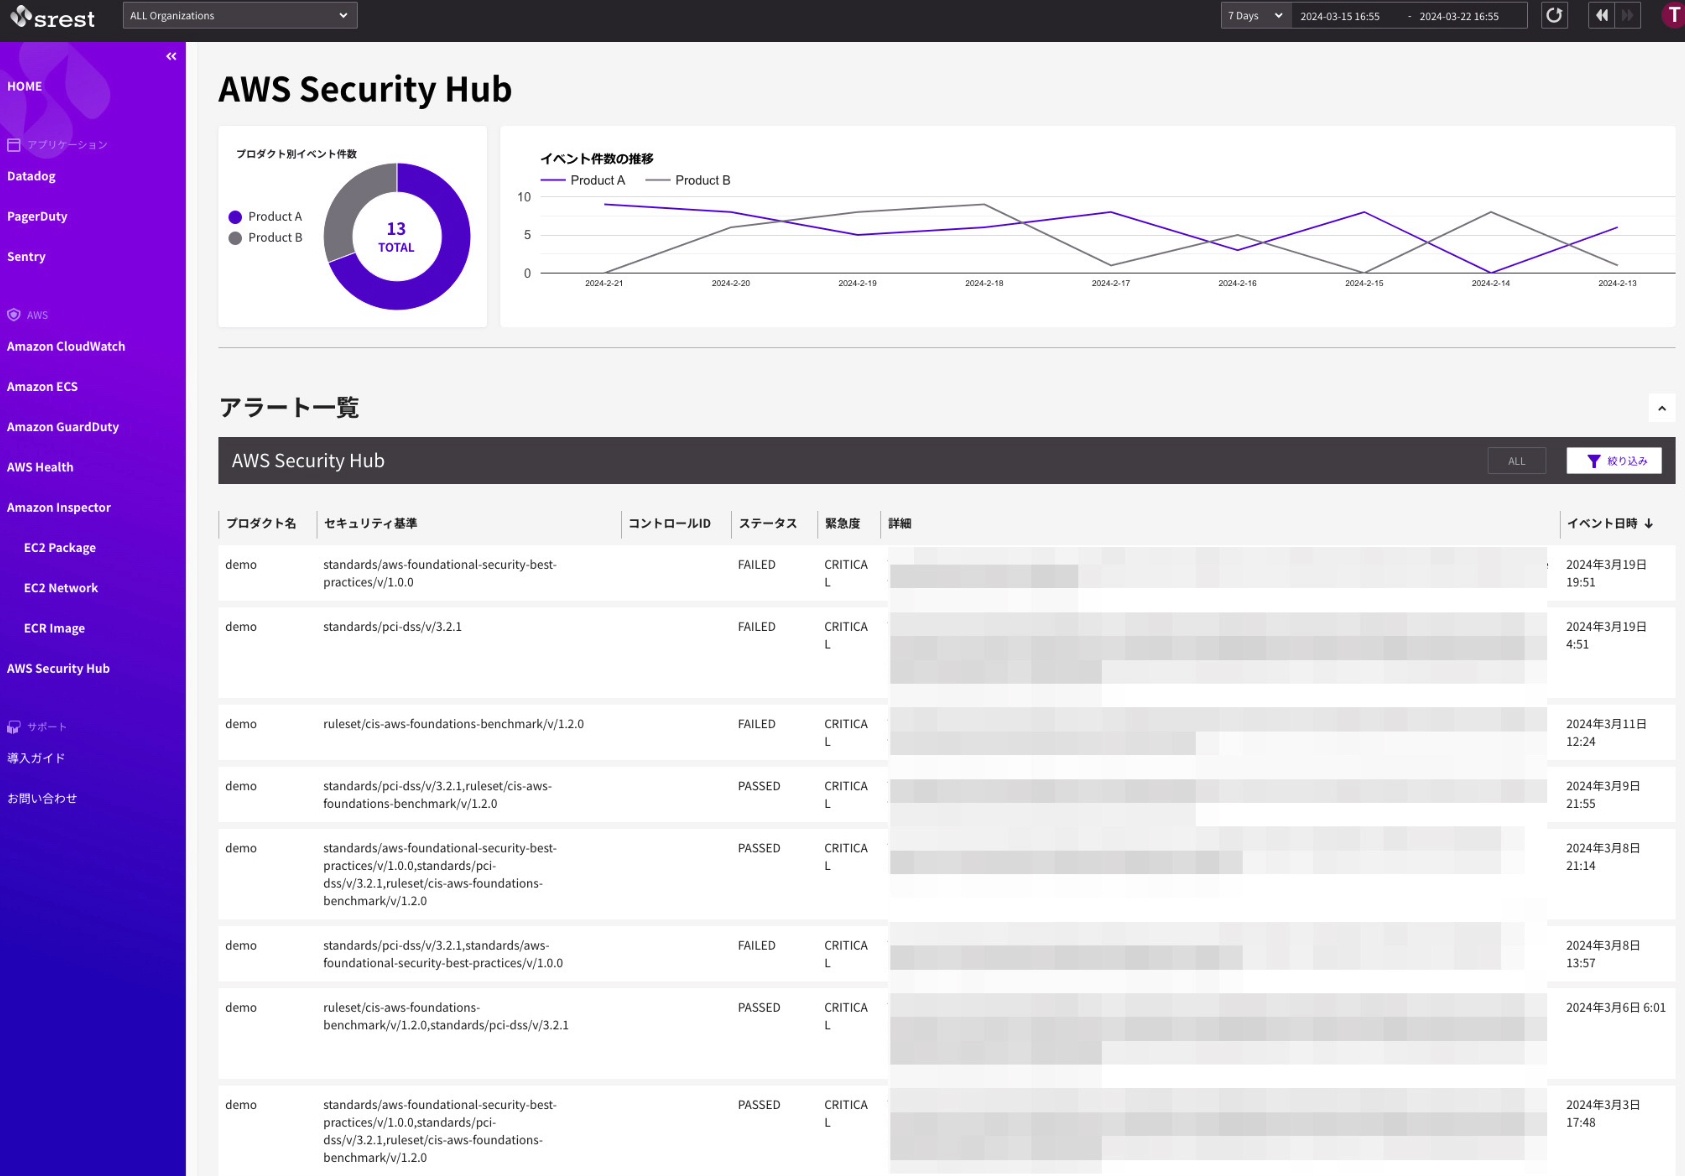
Task: Open the 7 Days range dropdown
Action: point(1255,16)
